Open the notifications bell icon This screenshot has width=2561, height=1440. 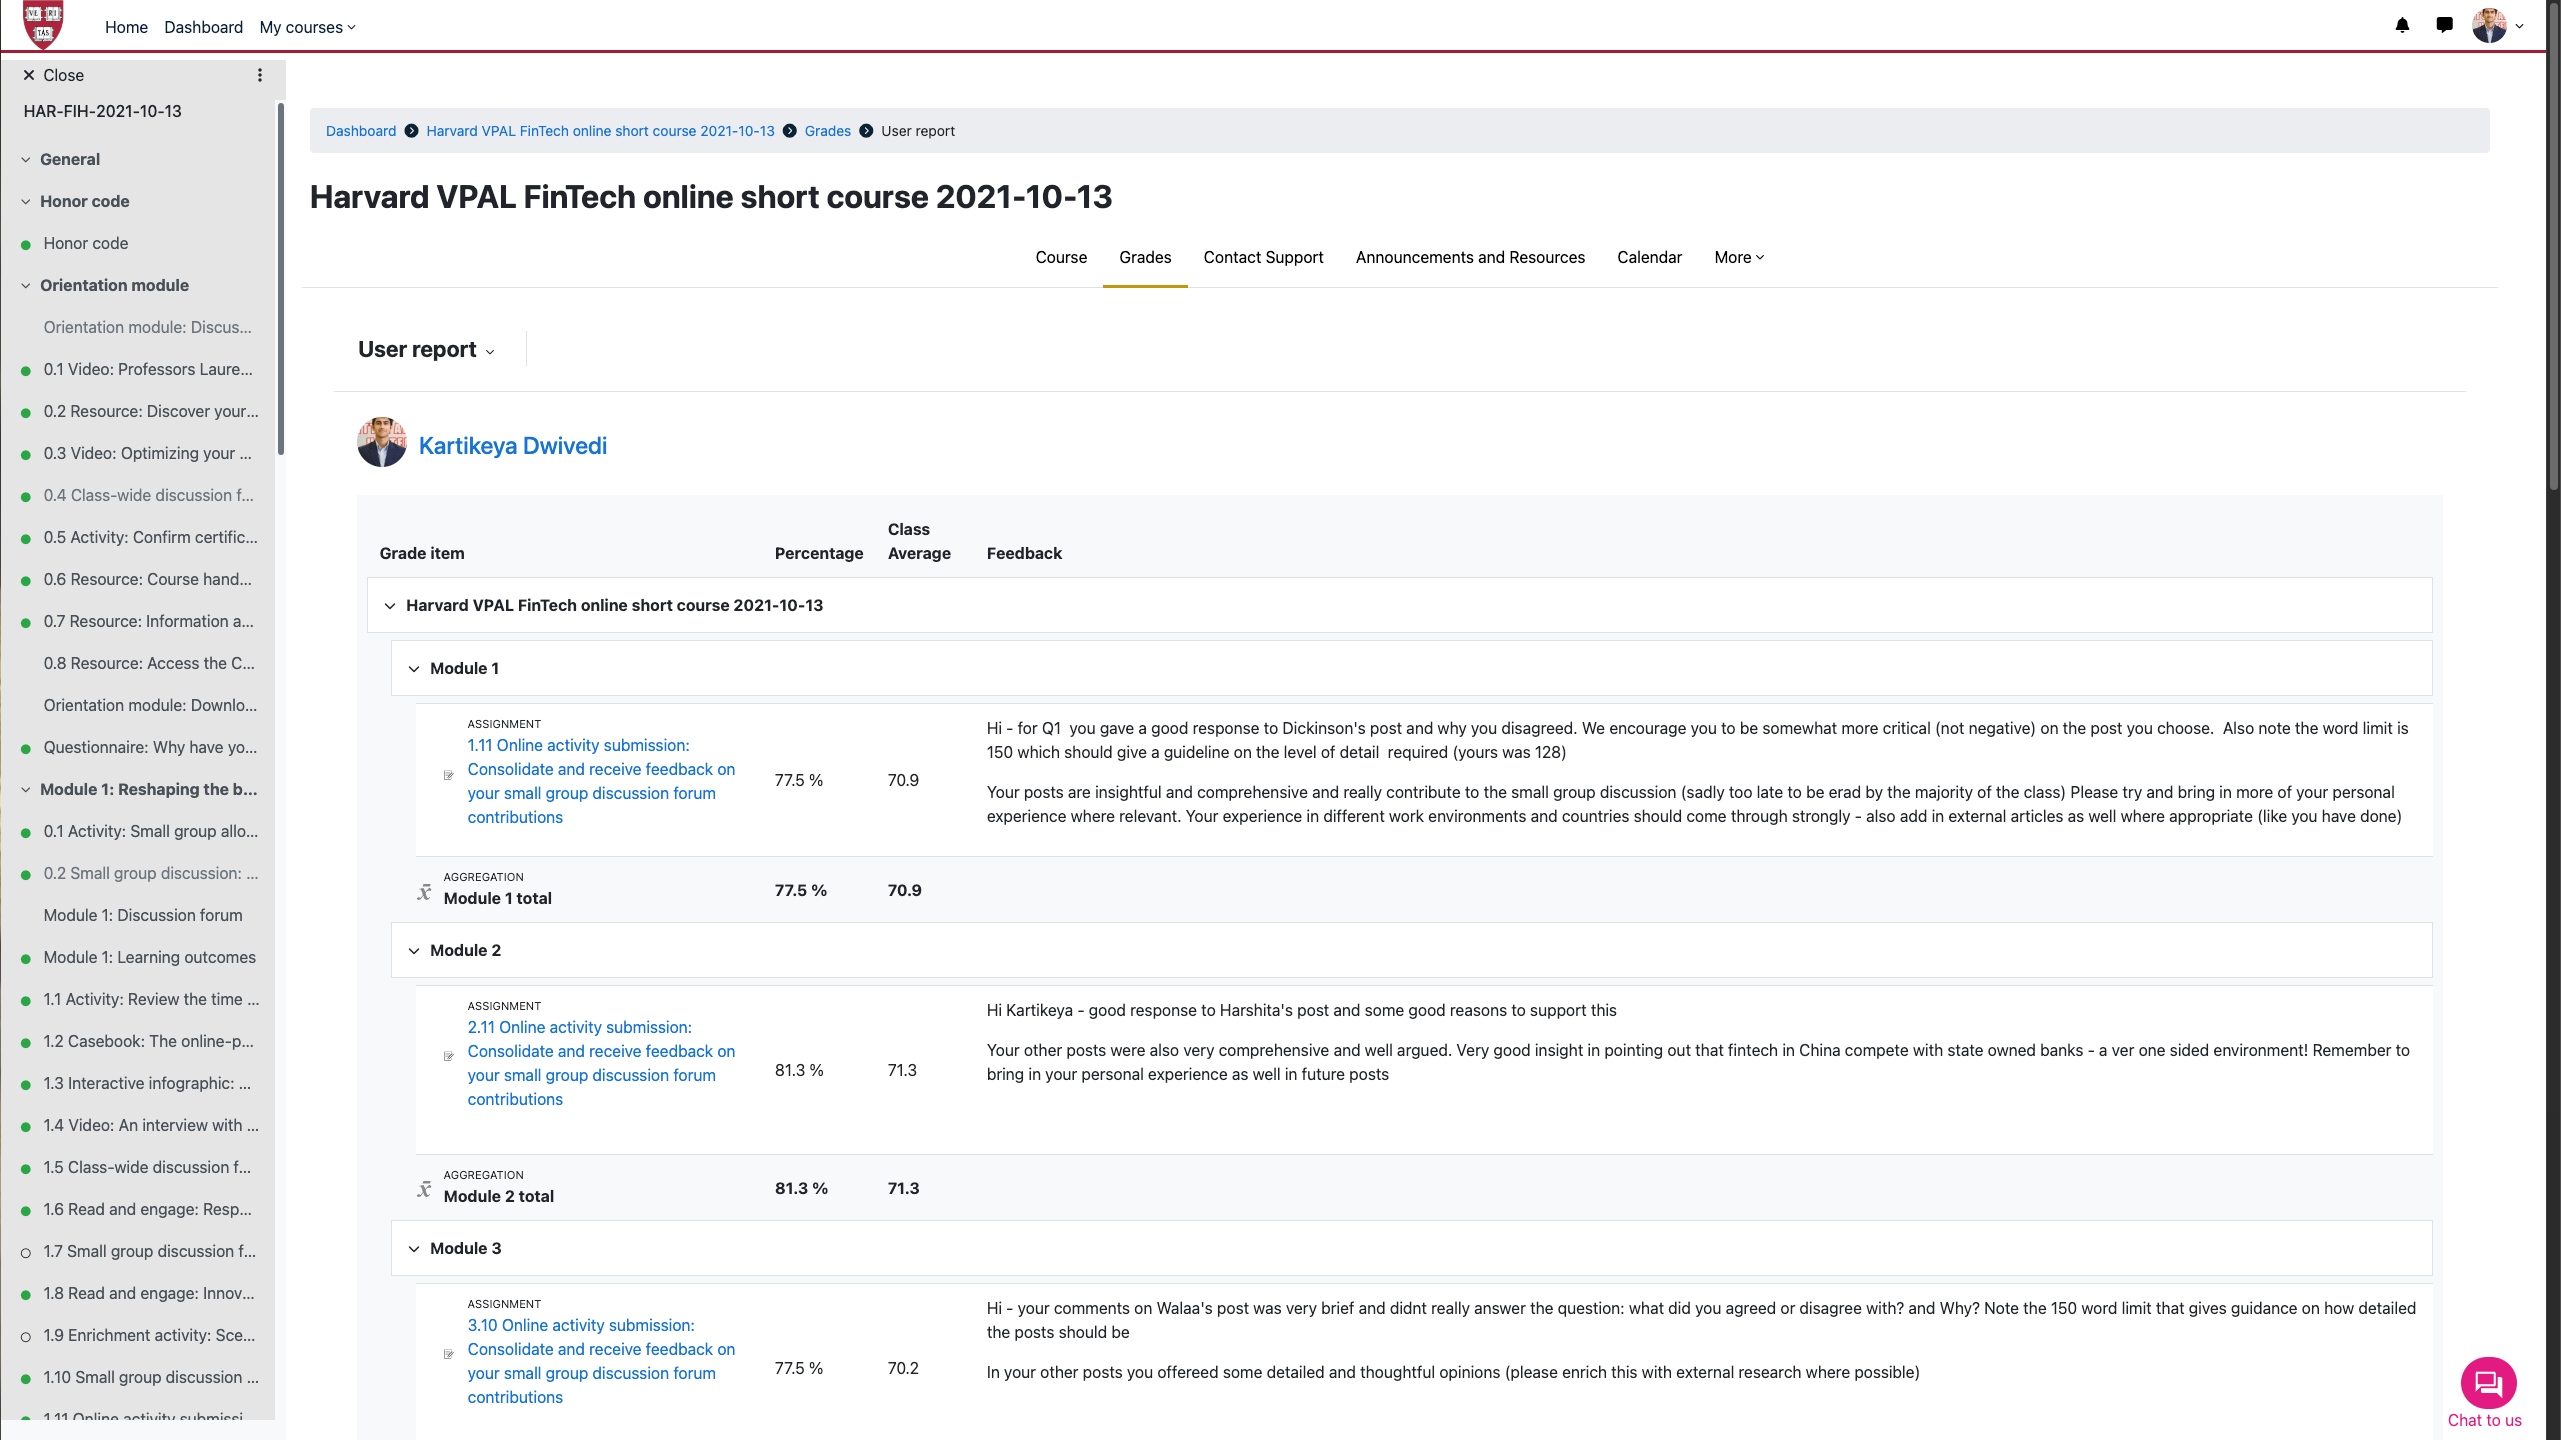[x=2402, y=26]
